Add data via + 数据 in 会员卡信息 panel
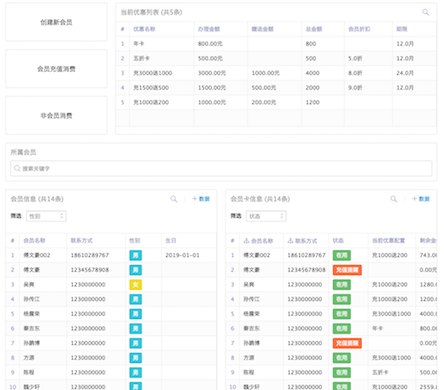 (421, 199)
